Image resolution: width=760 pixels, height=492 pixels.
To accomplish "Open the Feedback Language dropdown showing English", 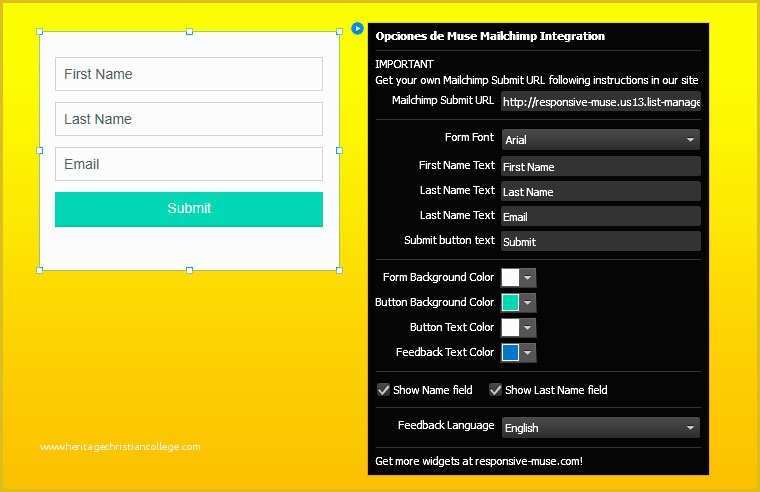I will tap(601, 428).
